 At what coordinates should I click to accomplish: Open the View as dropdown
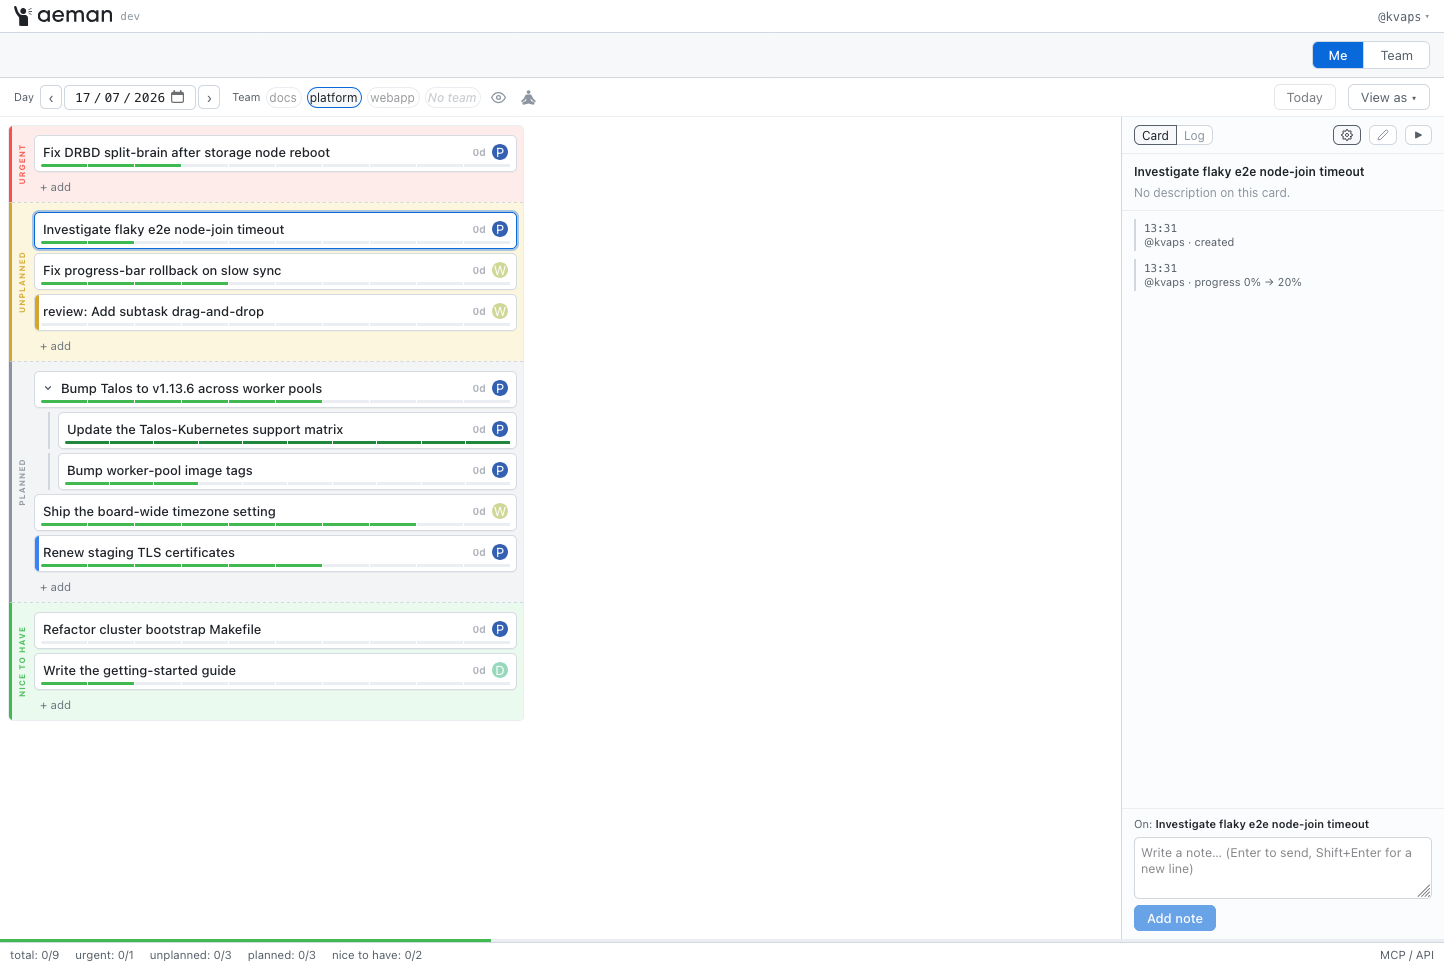point(1388,97)
